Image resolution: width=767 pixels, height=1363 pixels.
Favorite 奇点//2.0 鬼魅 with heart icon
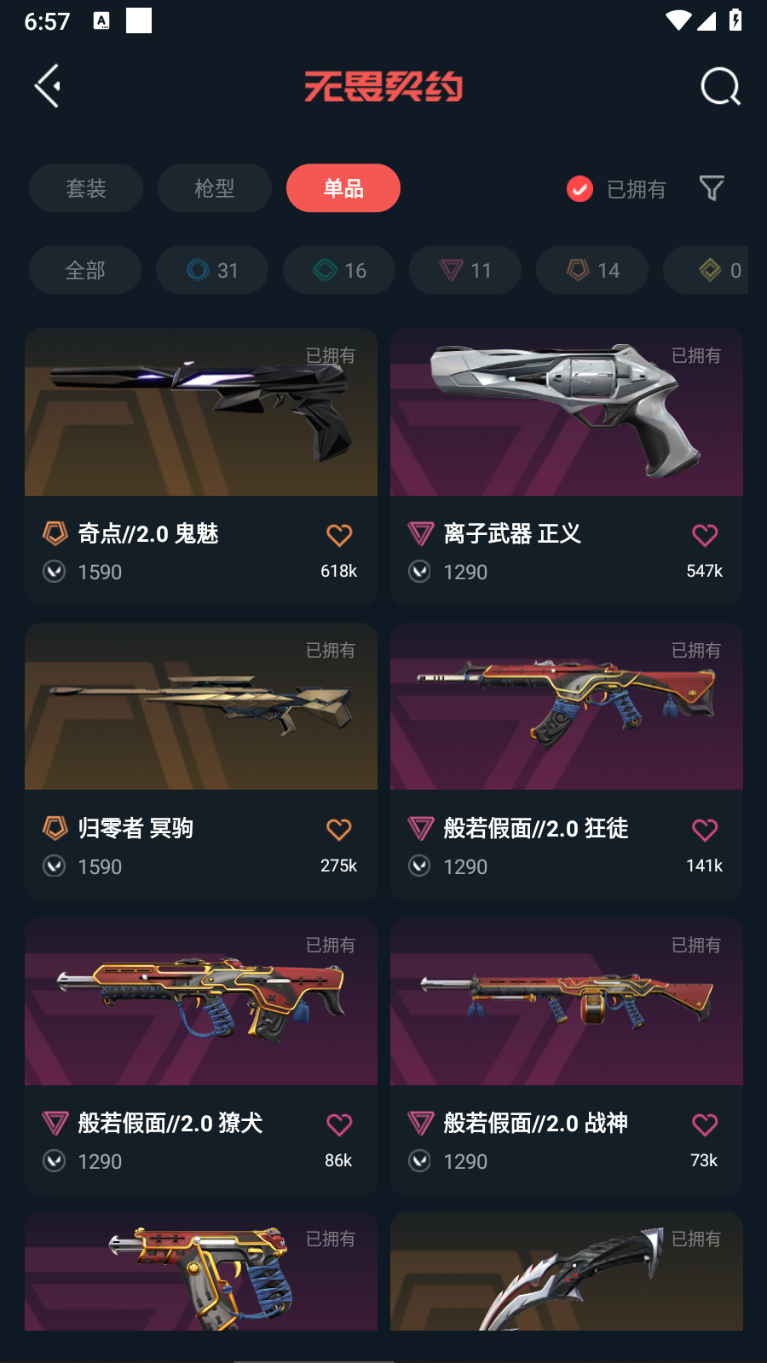click(339, 535)
